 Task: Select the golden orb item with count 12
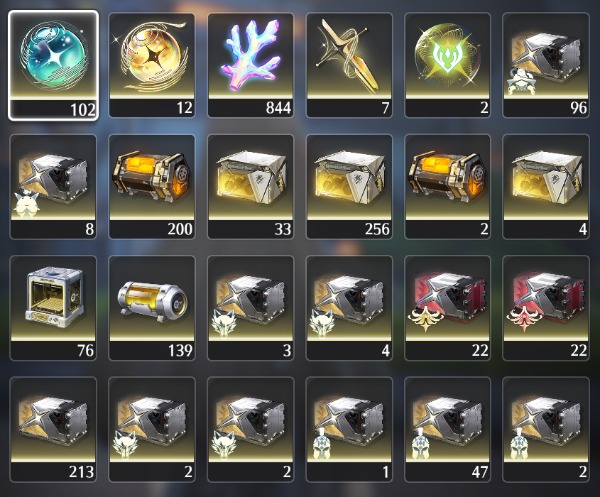coord(152,65)
